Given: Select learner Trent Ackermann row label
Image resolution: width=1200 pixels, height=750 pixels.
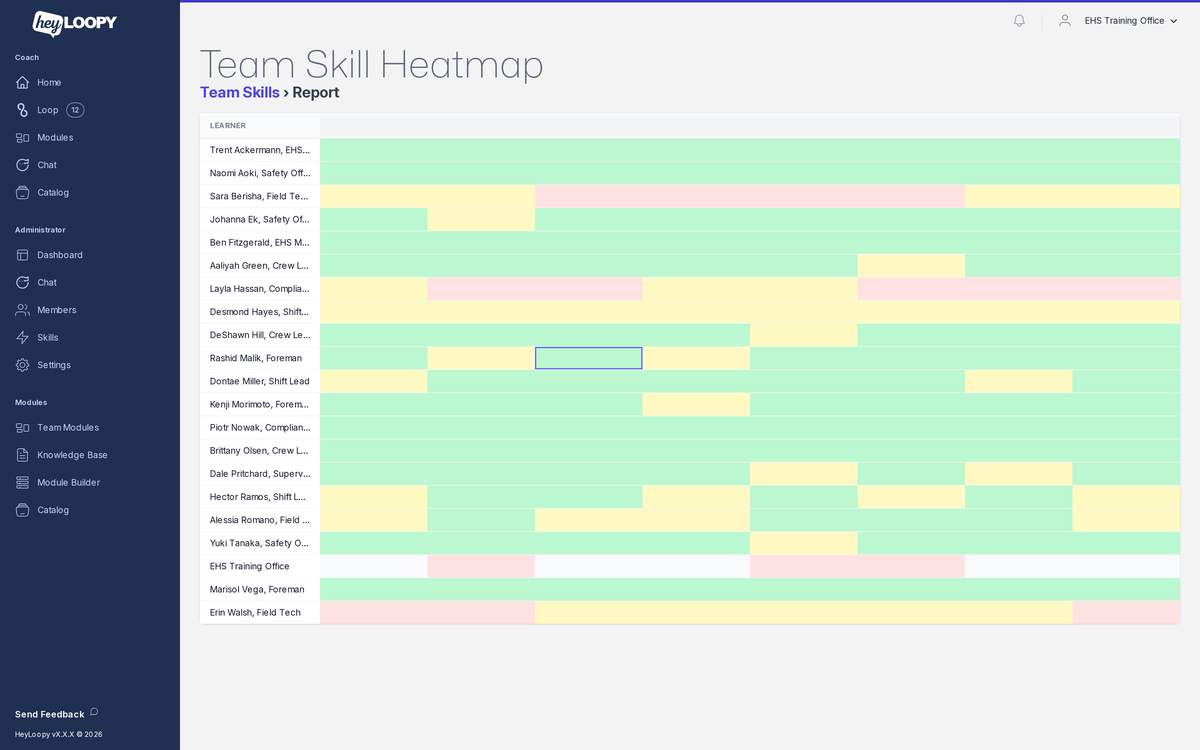Looking at the screenshot, I should click(x=260, y=150).
